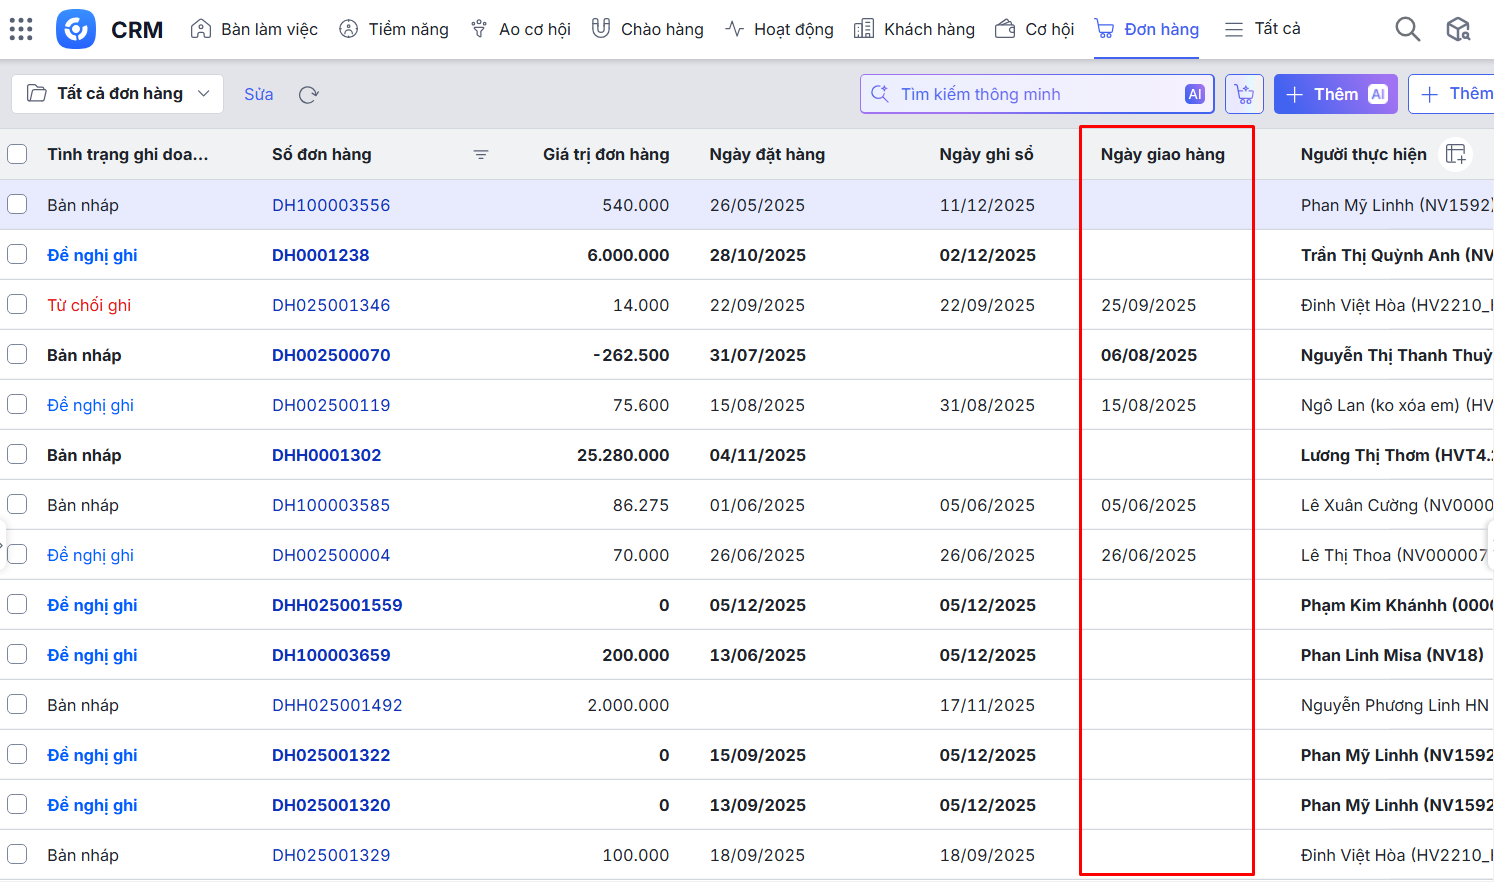Open the app launcher grid icon

tap(21, 29)
